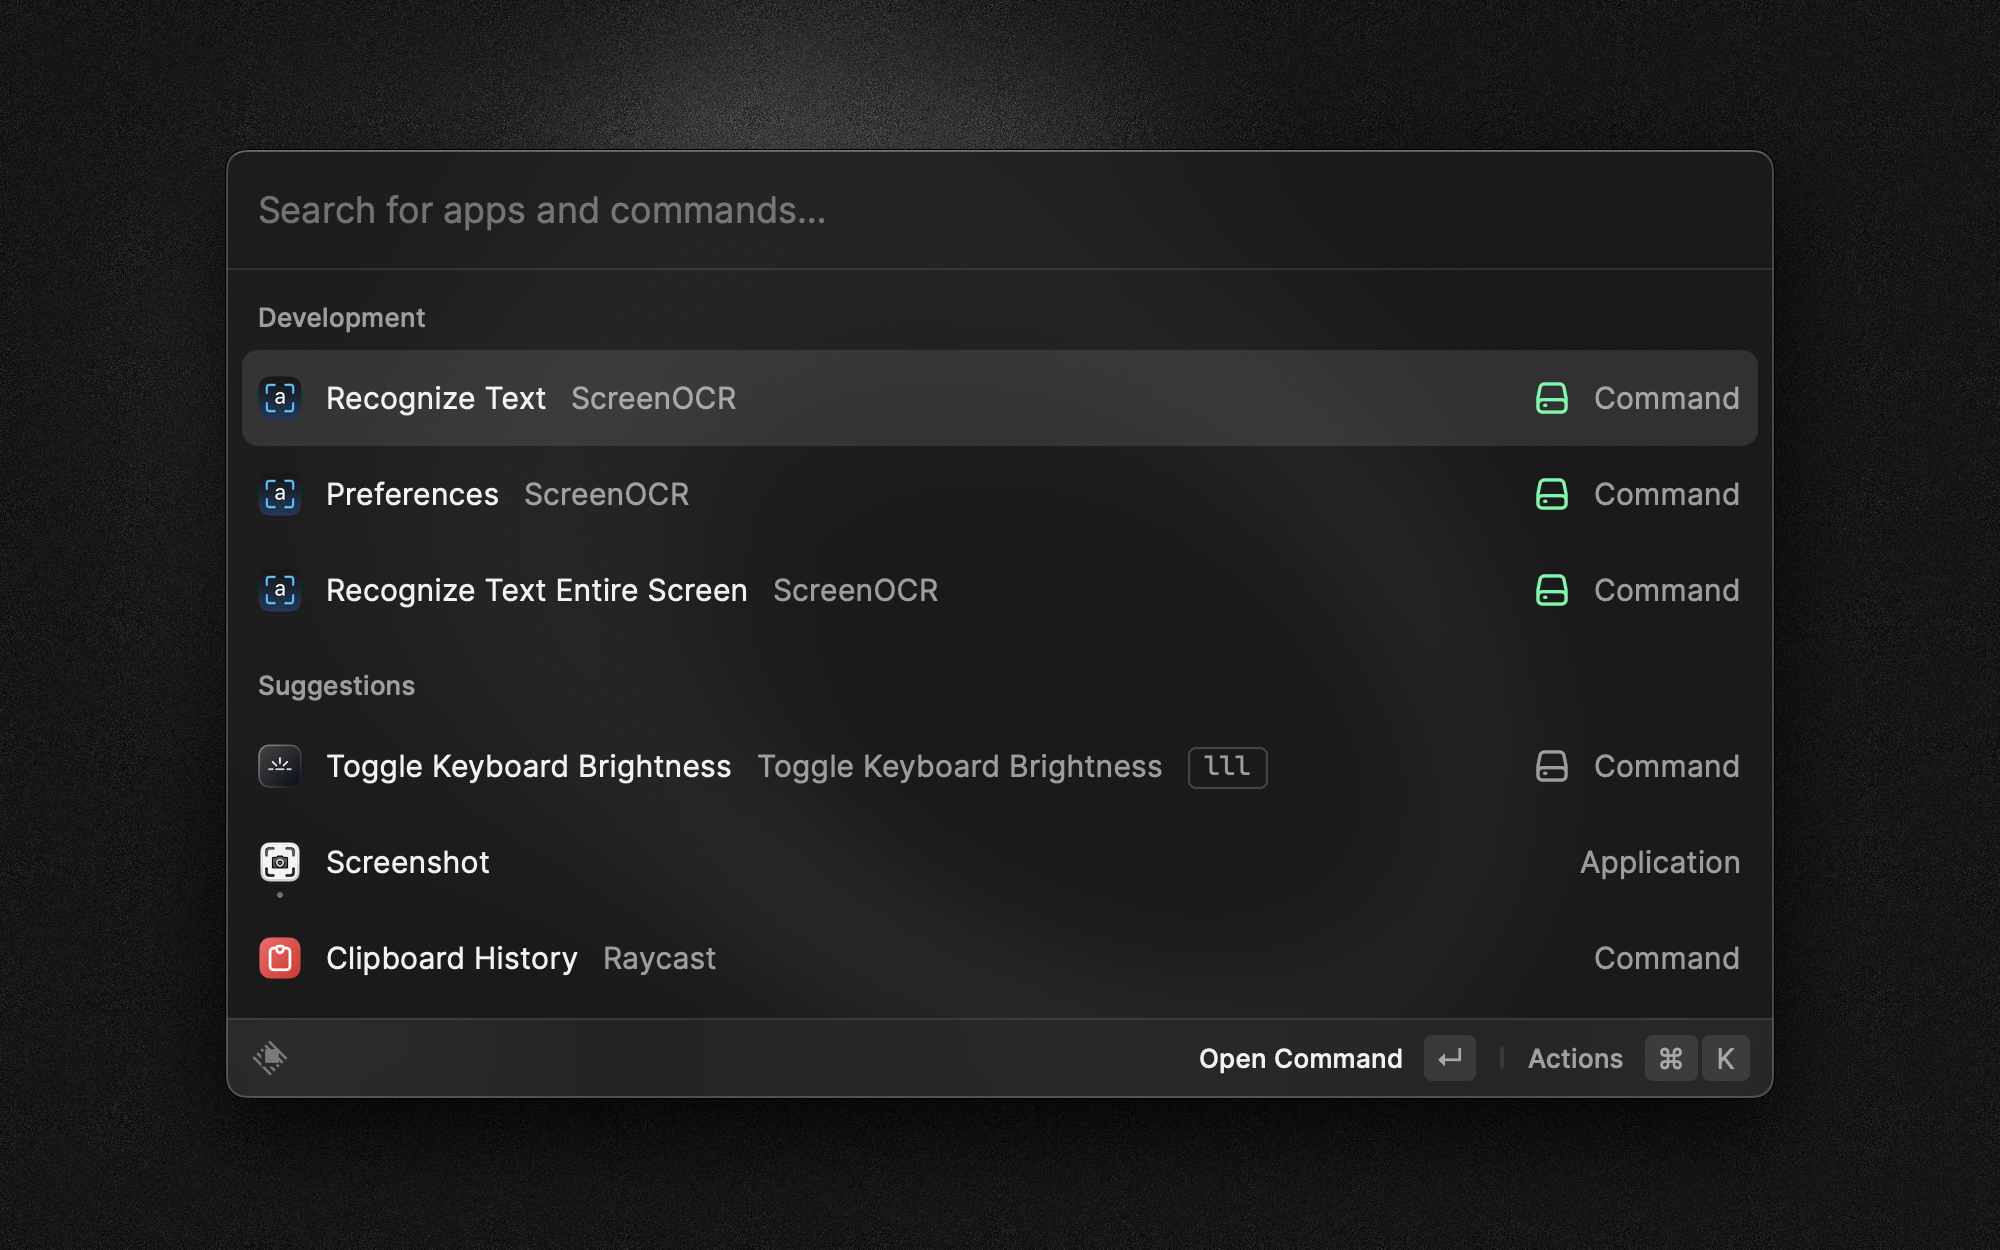Viewport: 2000px width, 1250px height.
Task: Select the Recognize Text command
Action: click(1000, 398)
